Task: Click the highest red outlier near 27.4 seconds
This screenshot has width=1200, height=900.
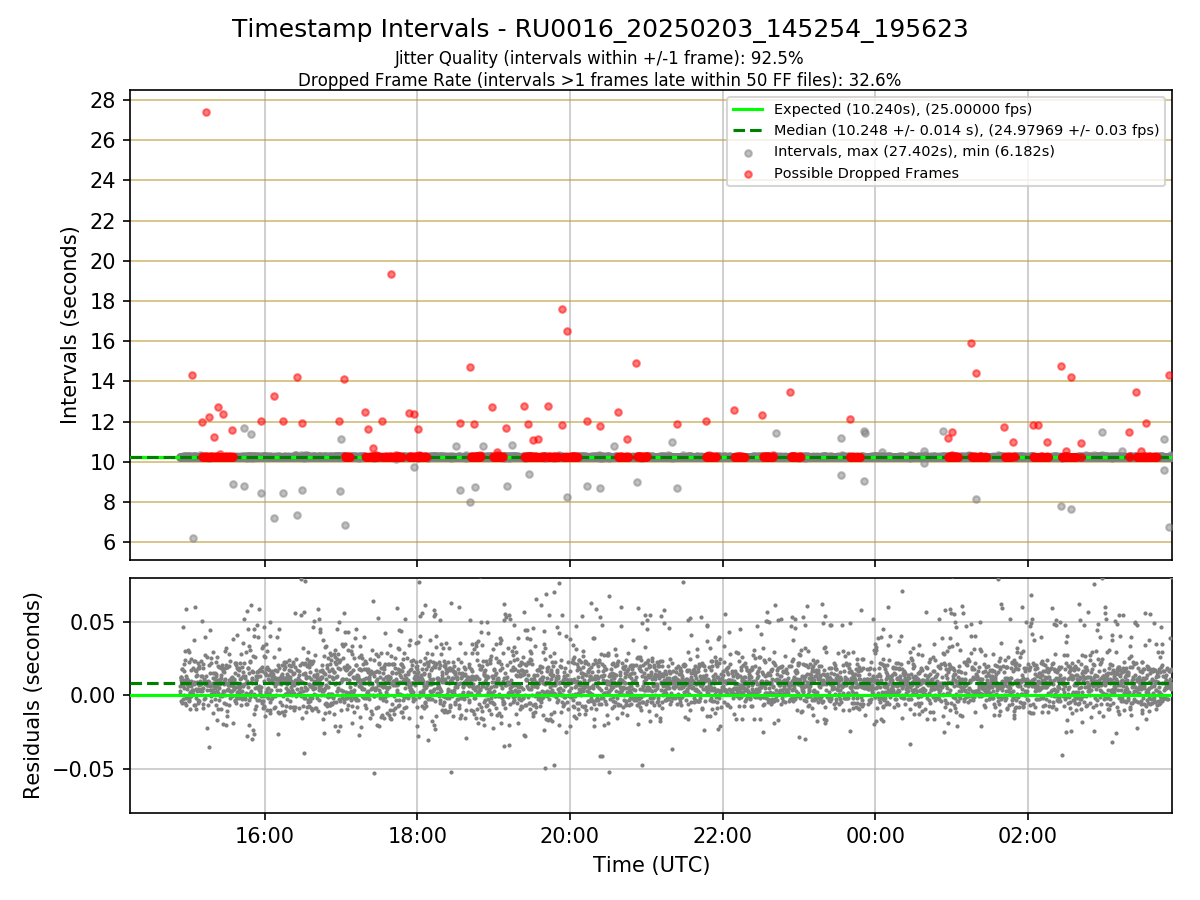Action: (206, 112)
